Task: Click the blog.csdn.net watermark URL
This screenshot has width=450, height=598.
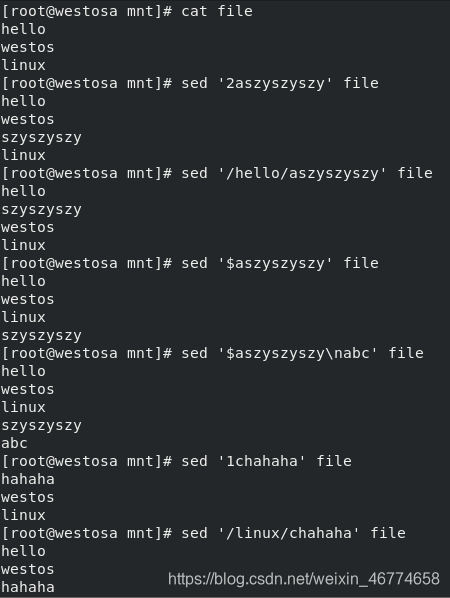Action: pyautogui.click(x=304, y=579)
